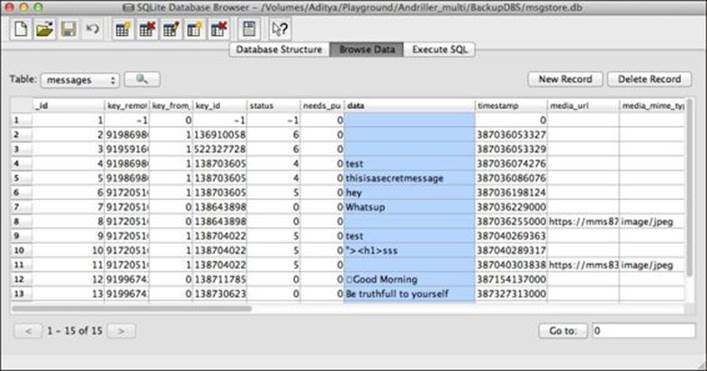Click key_id 136910058 cell in row 2

220,135
